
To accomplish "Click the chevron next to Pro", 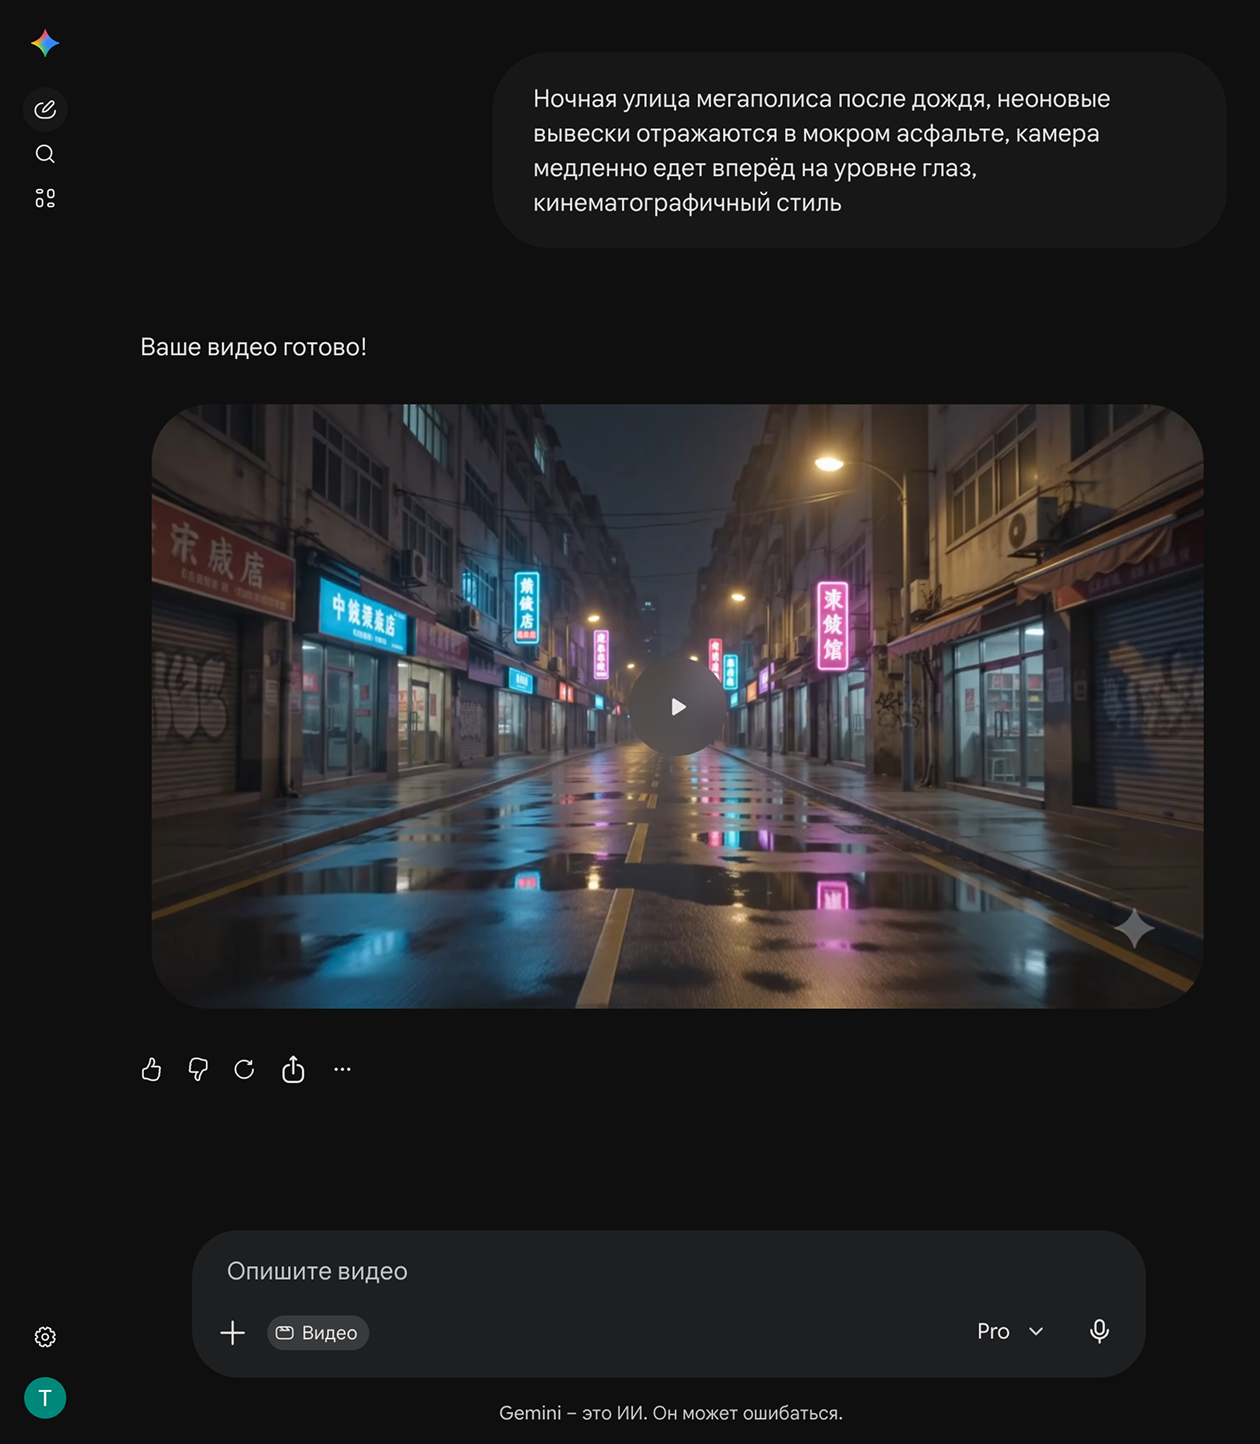I will 1036,1331.
